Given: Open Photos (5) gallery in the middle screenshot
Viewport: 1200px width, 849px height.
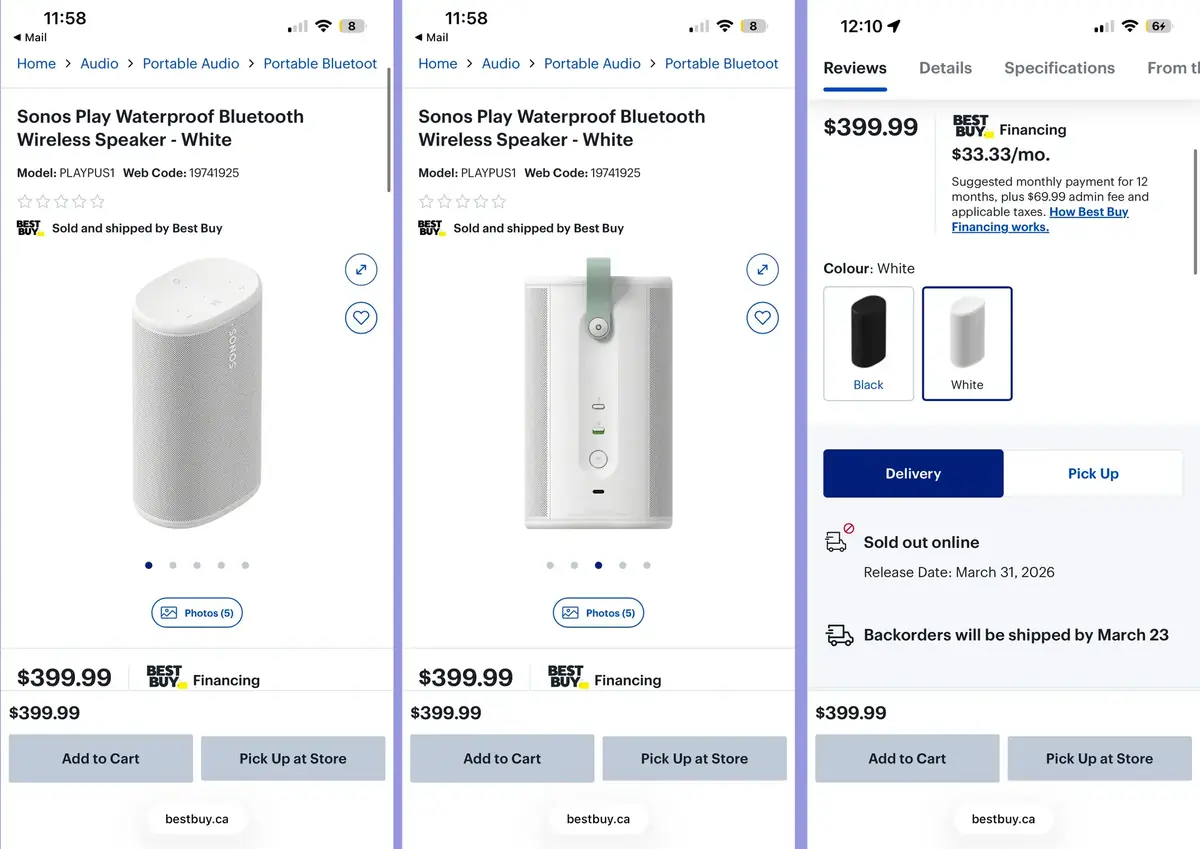Looking at the screenshot, I should click(x=598, y=613).
